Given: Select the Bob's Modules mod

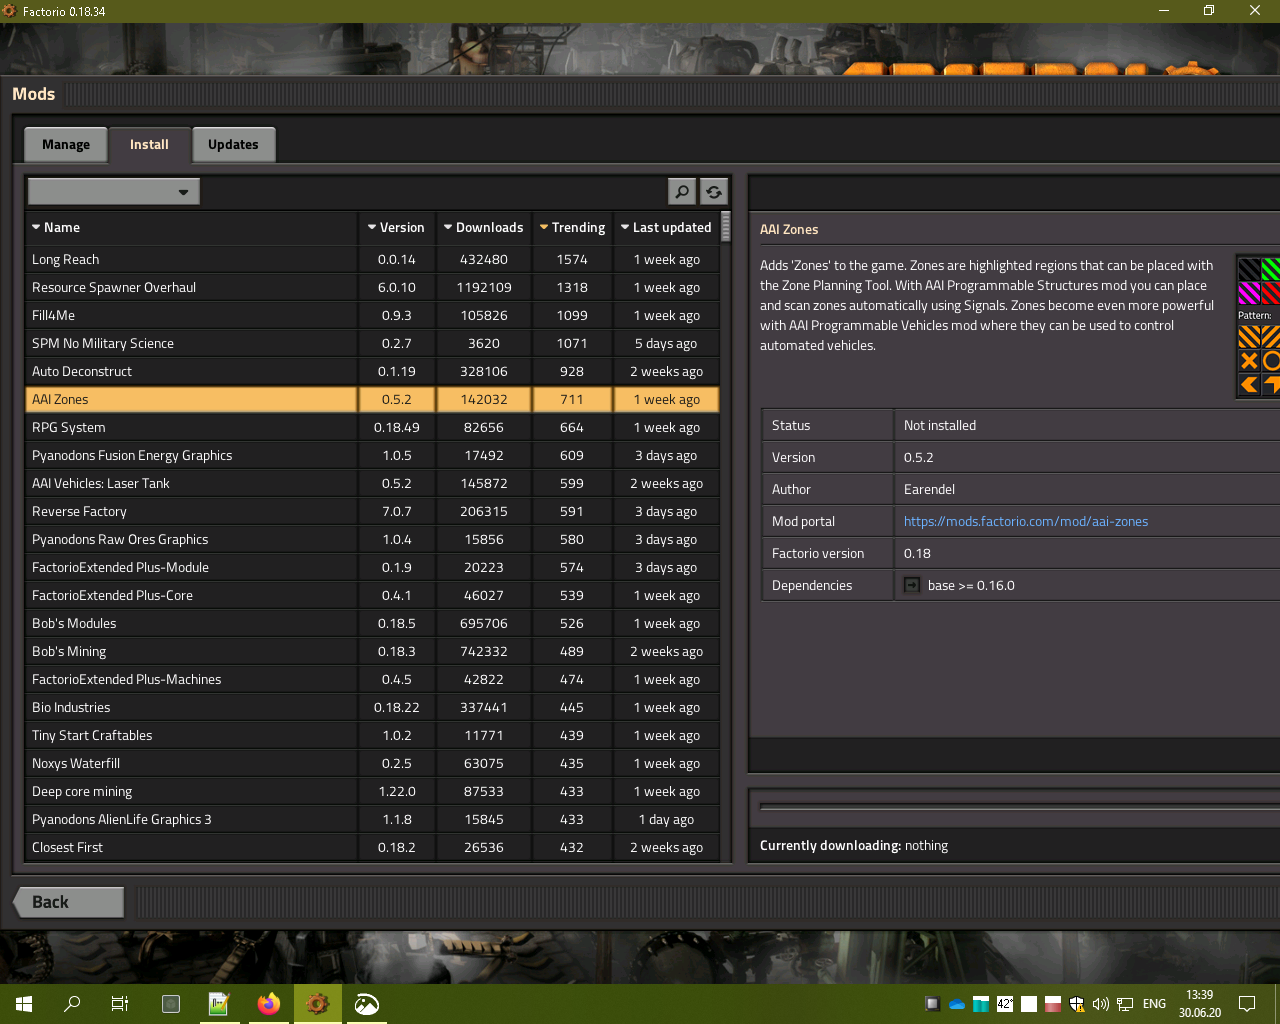Looking at the screenshot, I should pos(372,623).
